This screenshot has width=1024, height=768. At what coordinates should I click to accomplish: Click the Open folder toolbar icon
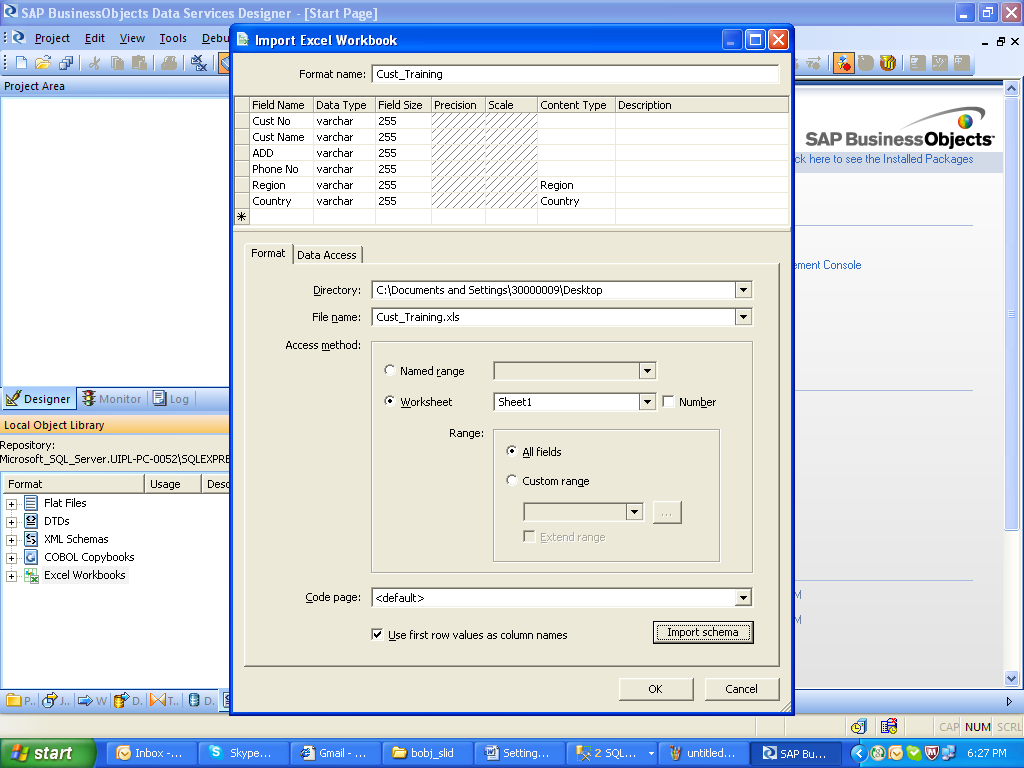(43, 63)
